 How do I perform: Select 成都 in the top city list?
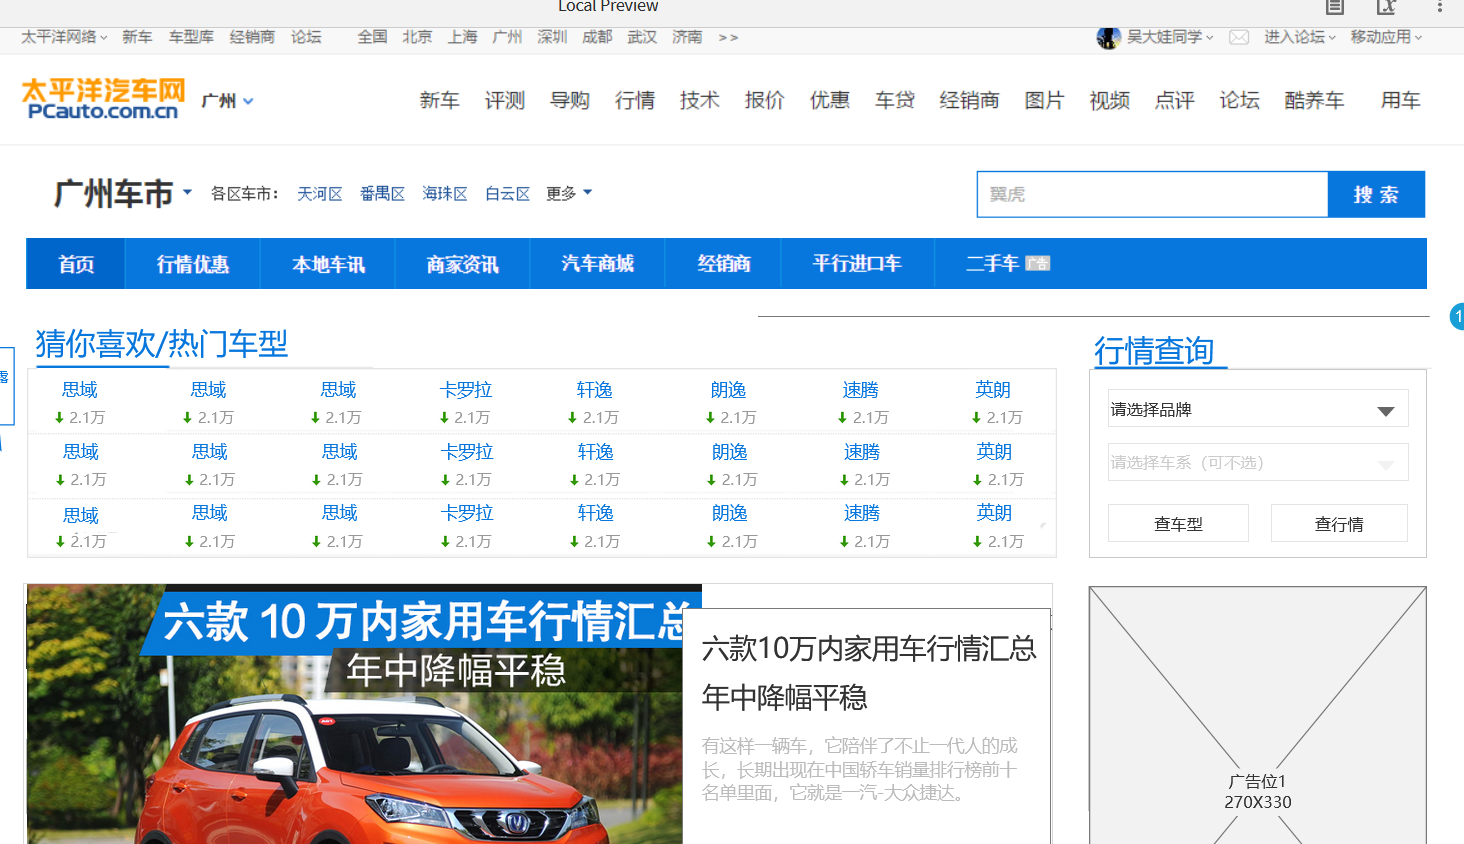[x=598, y=37]
